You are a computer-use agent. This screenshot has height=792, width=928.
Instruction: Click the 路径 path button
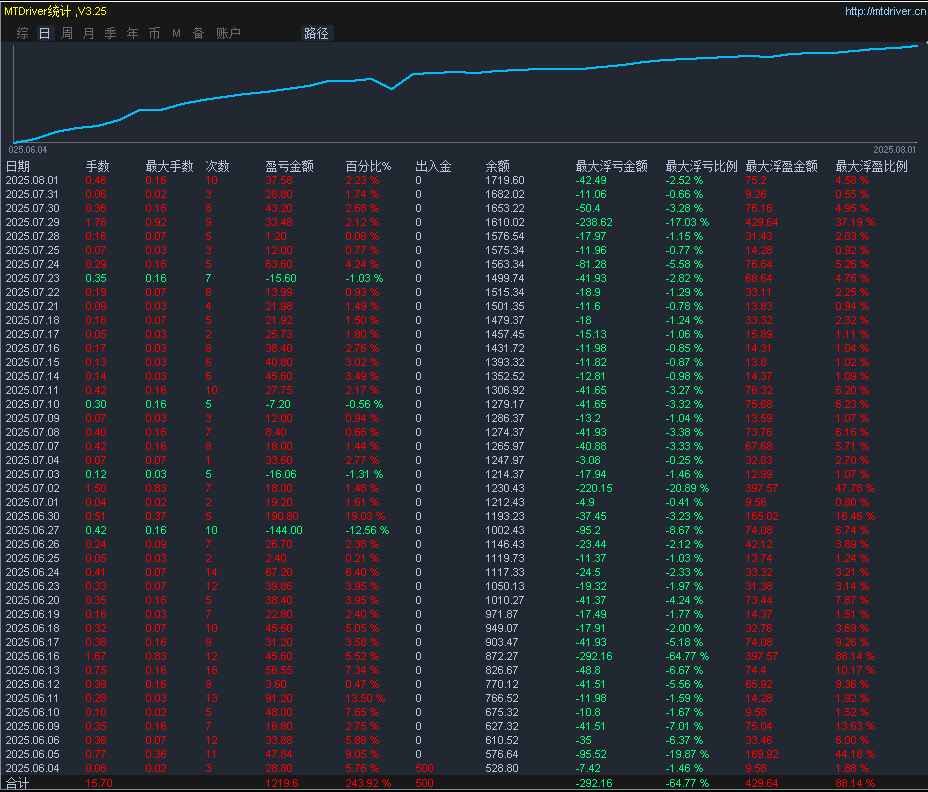click(x=317, y=33)
